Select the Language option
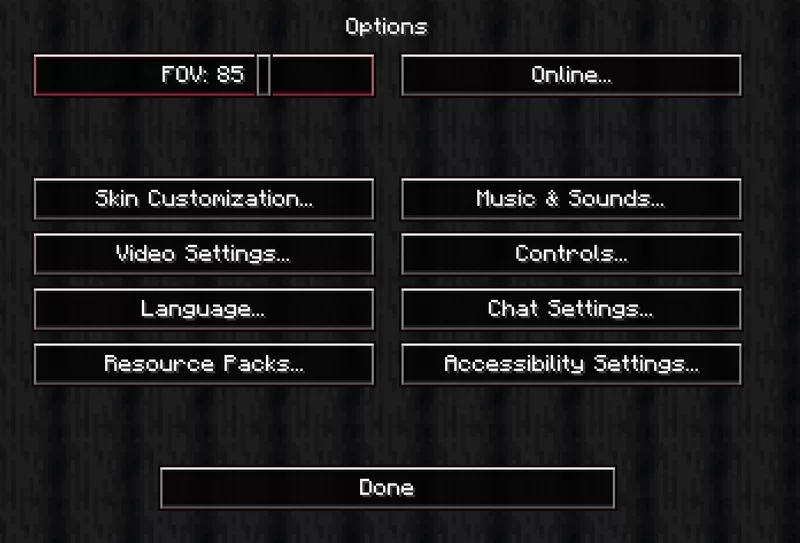This screenshot has width=800, height=543. point(204,309)
